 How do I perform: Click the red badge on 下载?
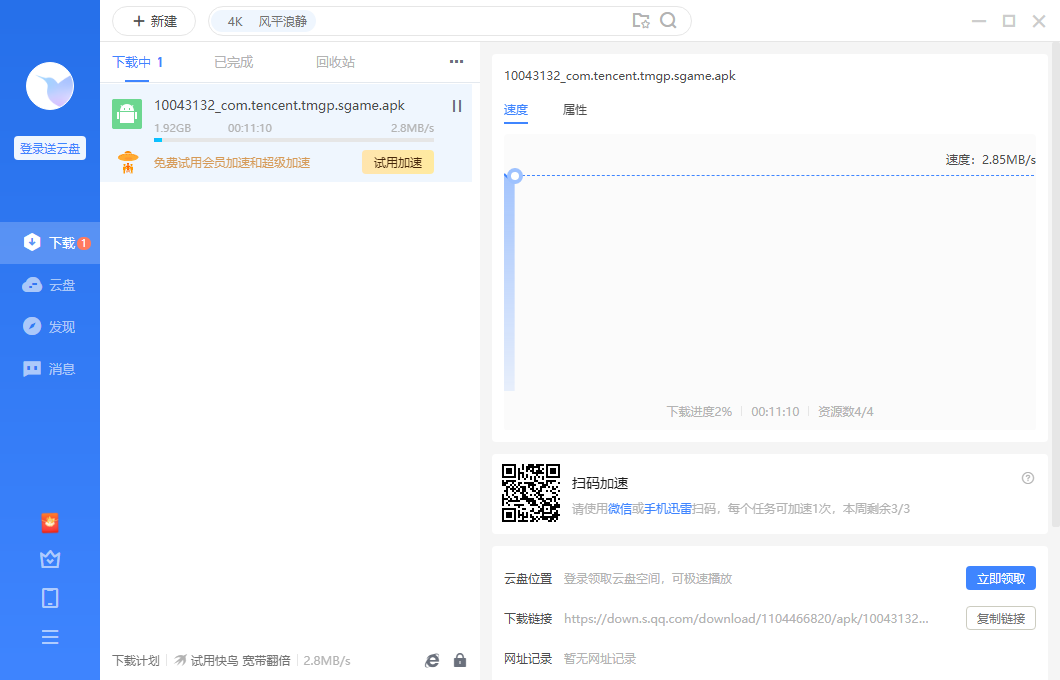pyautogui.click(x=84, y=243)
